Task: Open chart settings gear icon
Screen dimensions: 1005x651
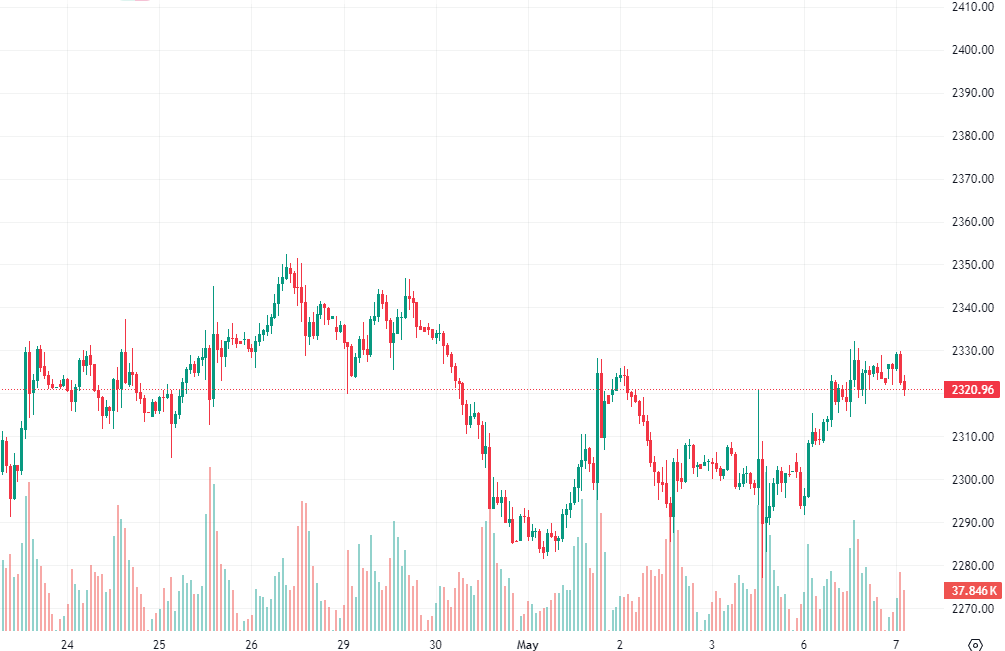Action: point(975,642)
